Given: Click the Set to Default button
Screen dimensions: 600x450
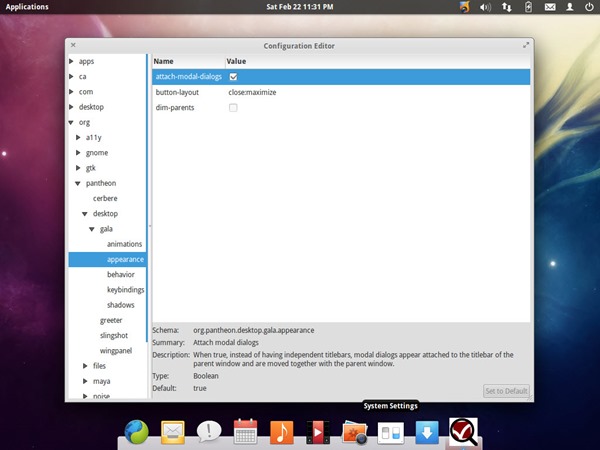Looking at the screenshot, I should point(506,391).
